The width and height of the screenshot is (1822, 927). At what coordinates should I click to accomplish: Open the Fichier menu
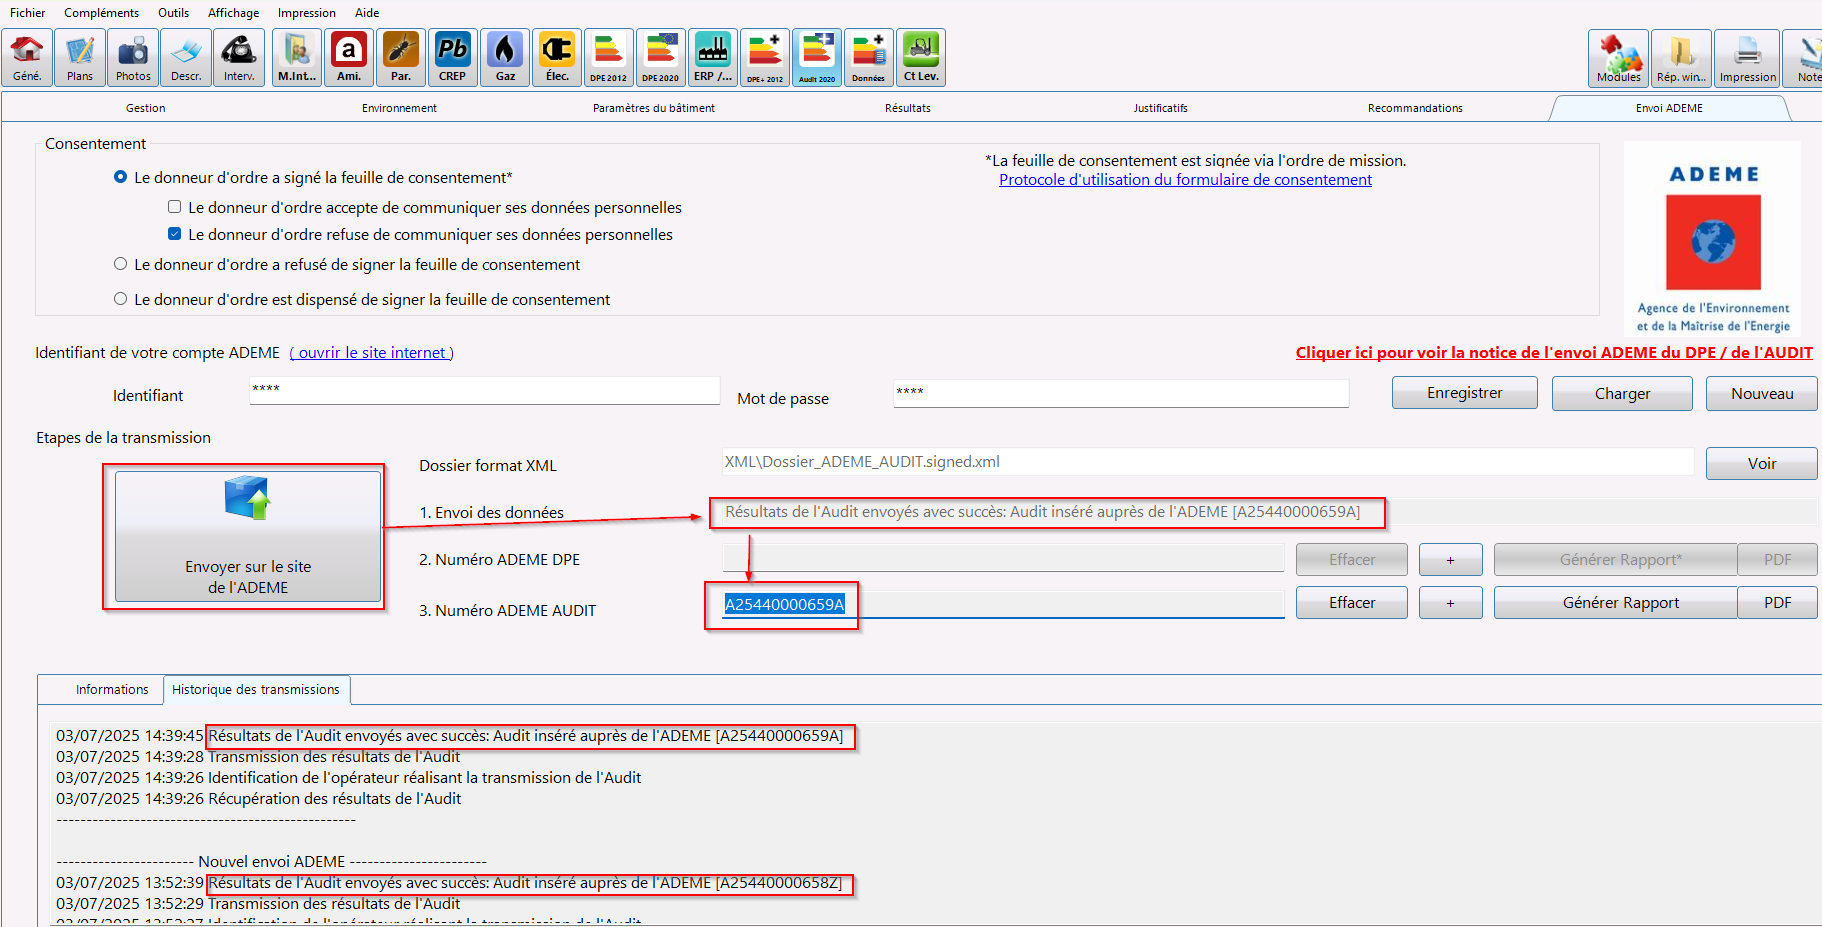pos(28,13)
